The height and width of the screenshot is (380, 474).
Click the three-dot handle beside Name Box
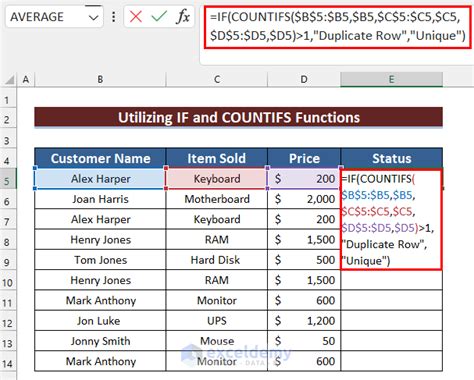(x=114, y=17)
